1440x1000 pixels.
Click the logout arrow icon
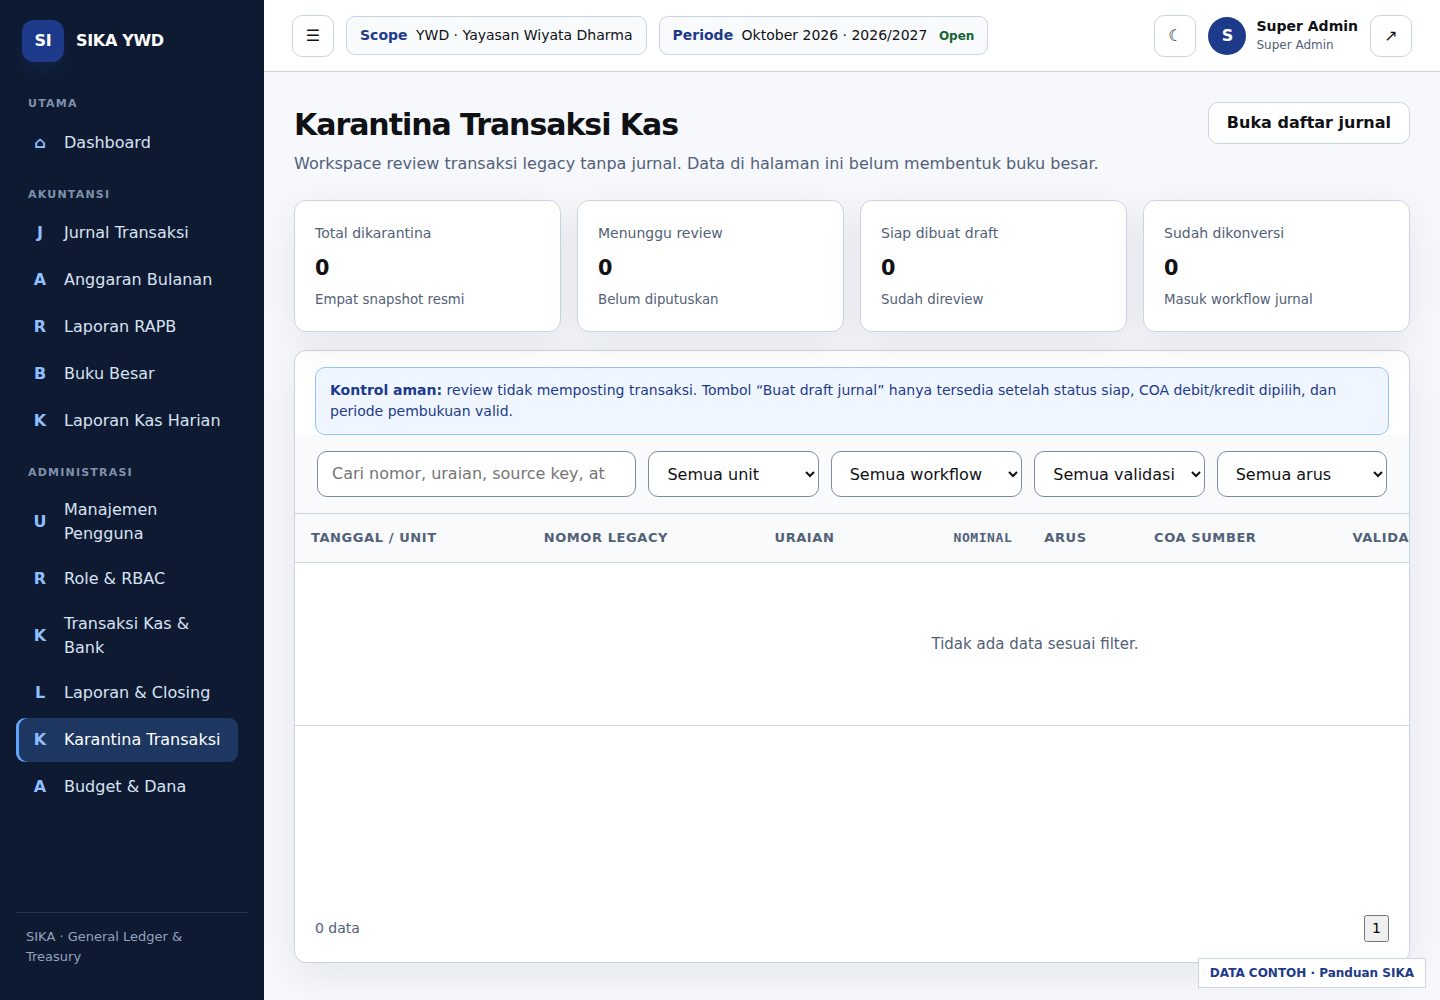click(1391, 36)
